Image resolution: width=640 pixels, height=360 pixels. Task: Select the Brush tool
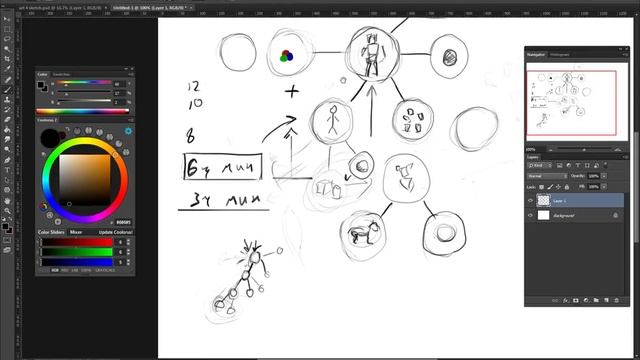[7, 90]
